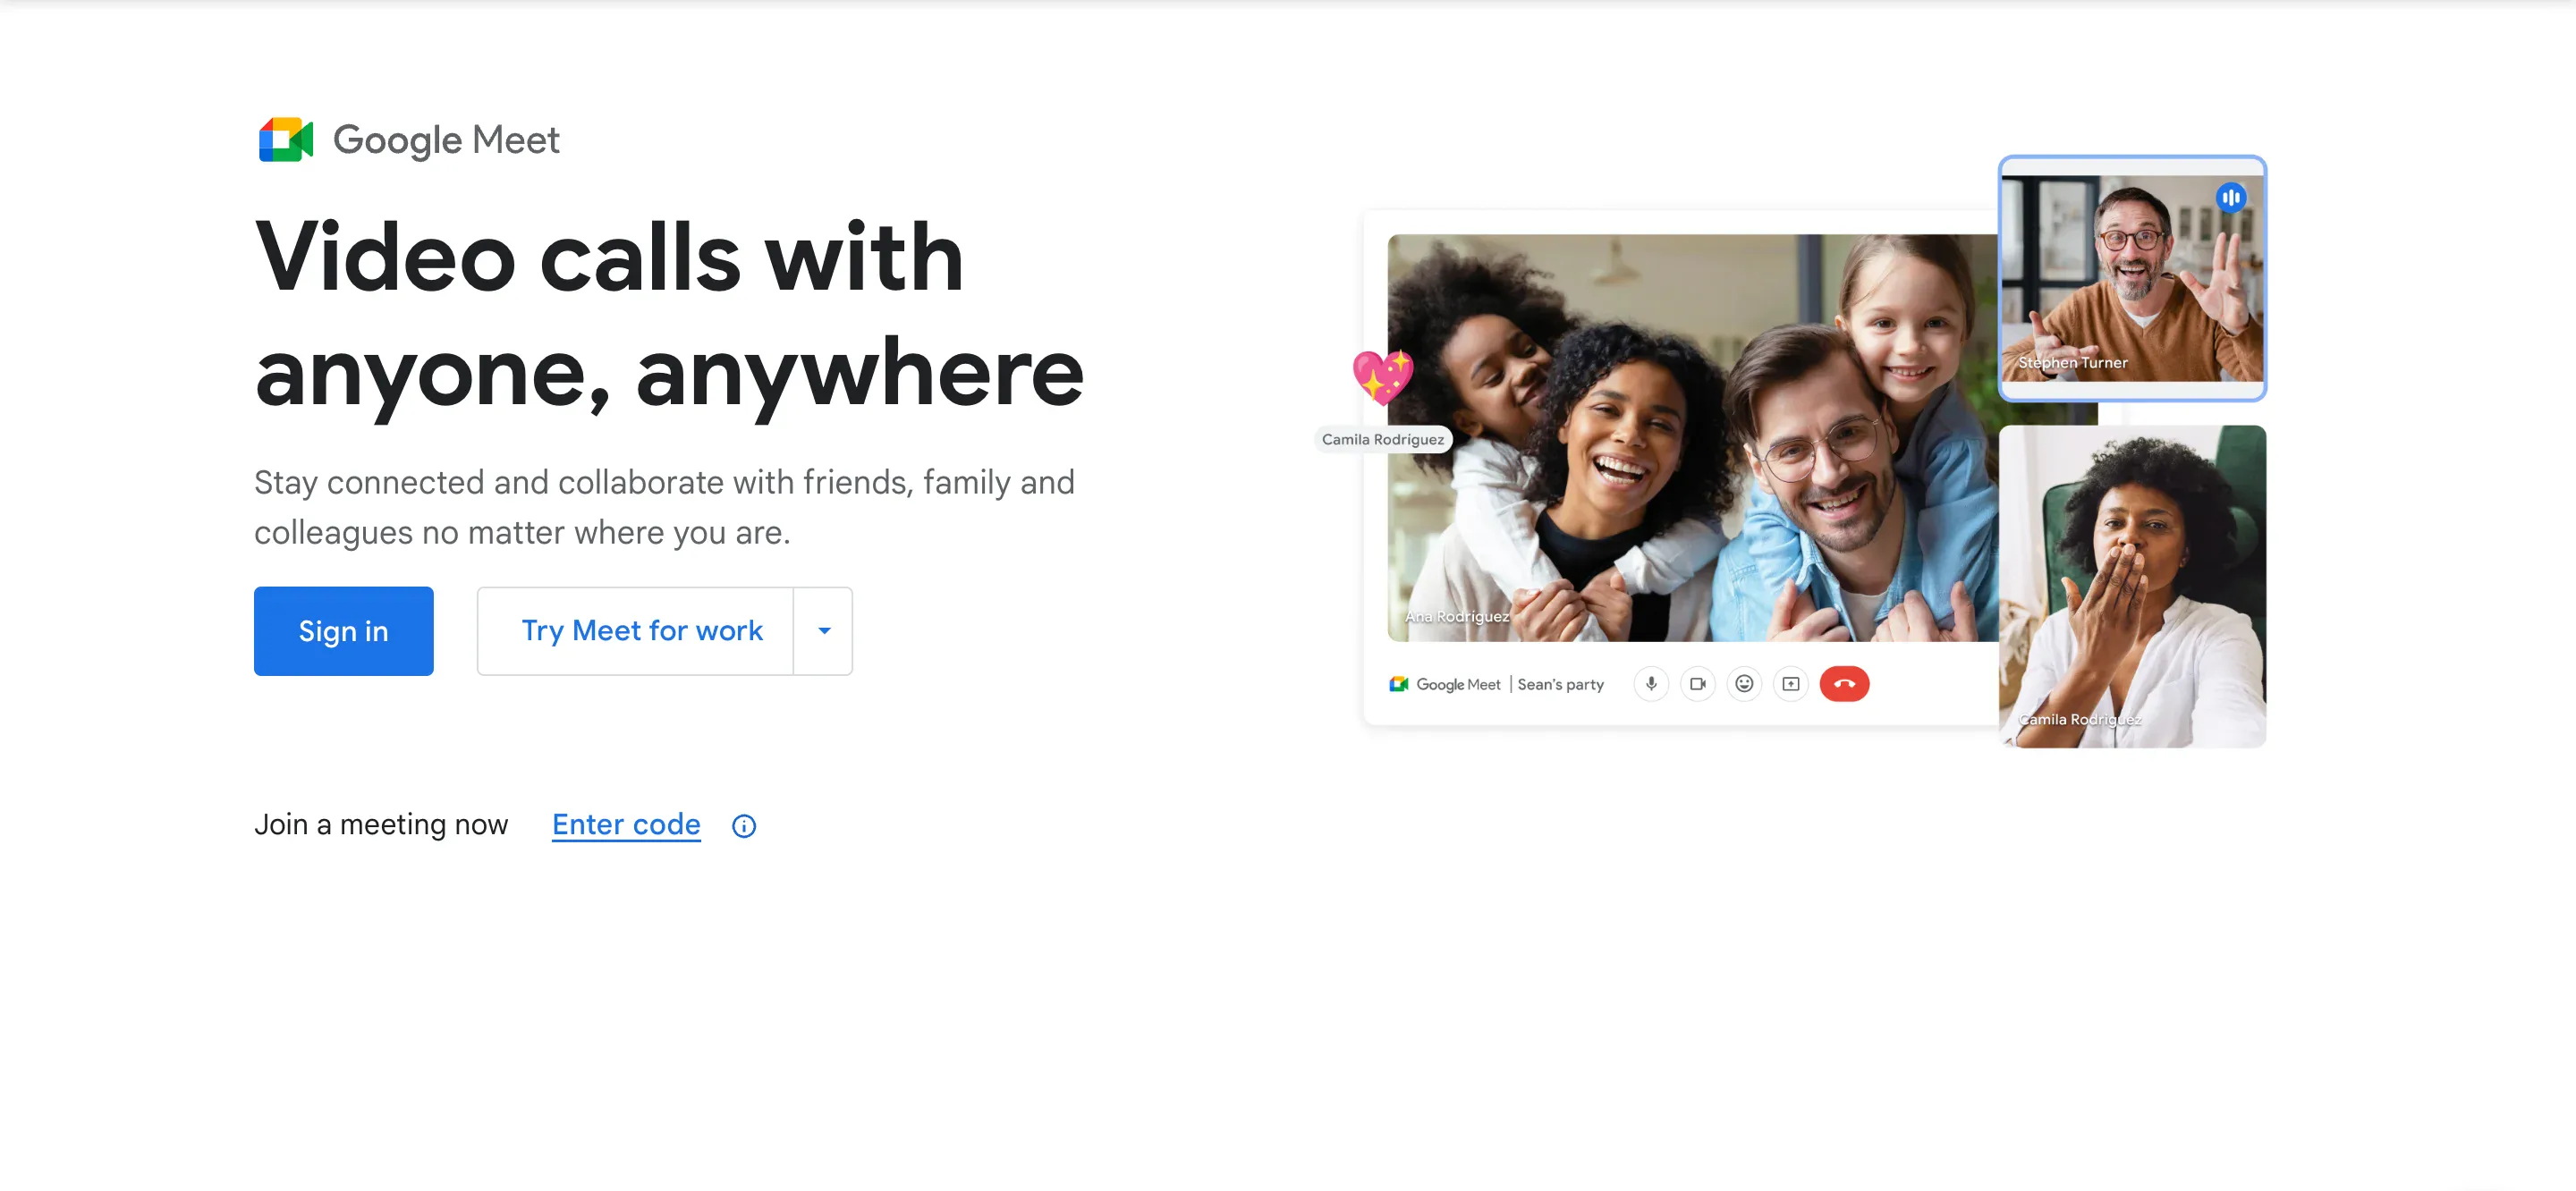Click the microphone icon in the call controls
This screenshot has width=2576, height=1191.
tap(1651, 684)
